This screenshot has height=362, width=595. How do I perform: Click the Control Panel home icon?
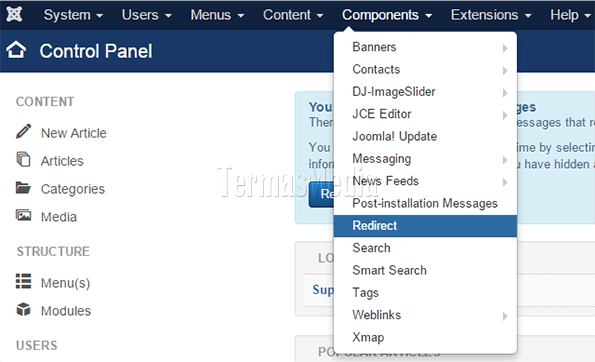16,50
